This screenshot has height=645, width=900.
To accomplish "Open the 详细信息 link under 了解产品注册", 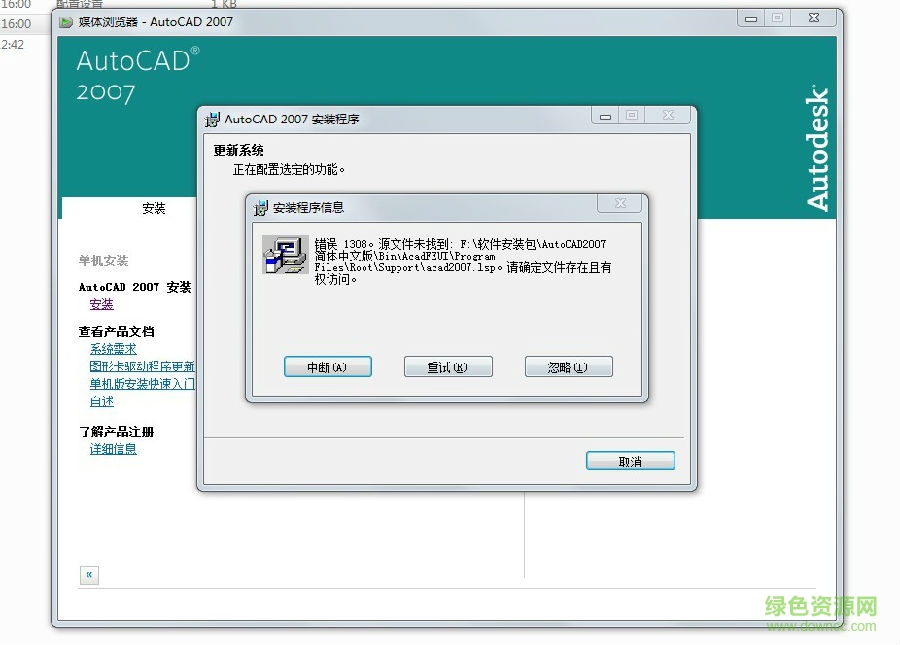I will [112, 449].
